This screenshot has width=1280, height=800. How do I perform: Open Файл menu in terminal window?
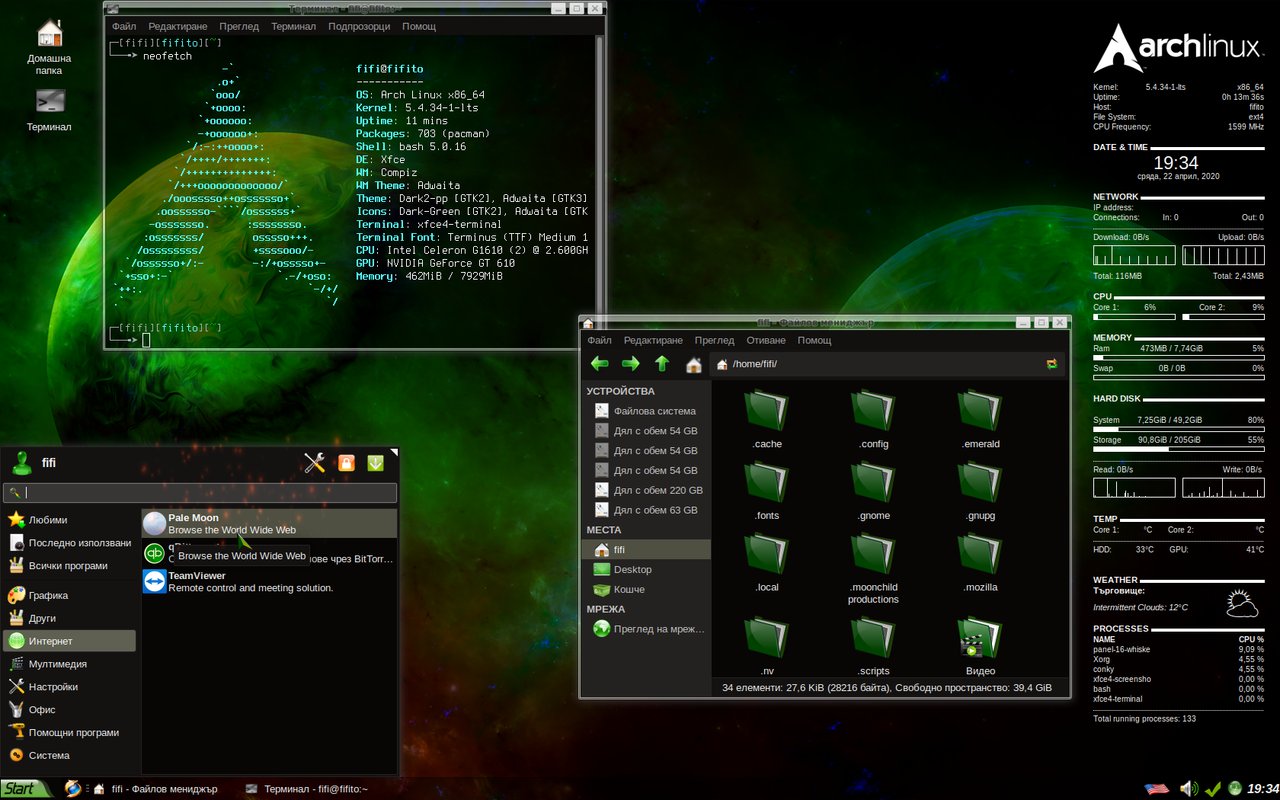pos(124,26)
